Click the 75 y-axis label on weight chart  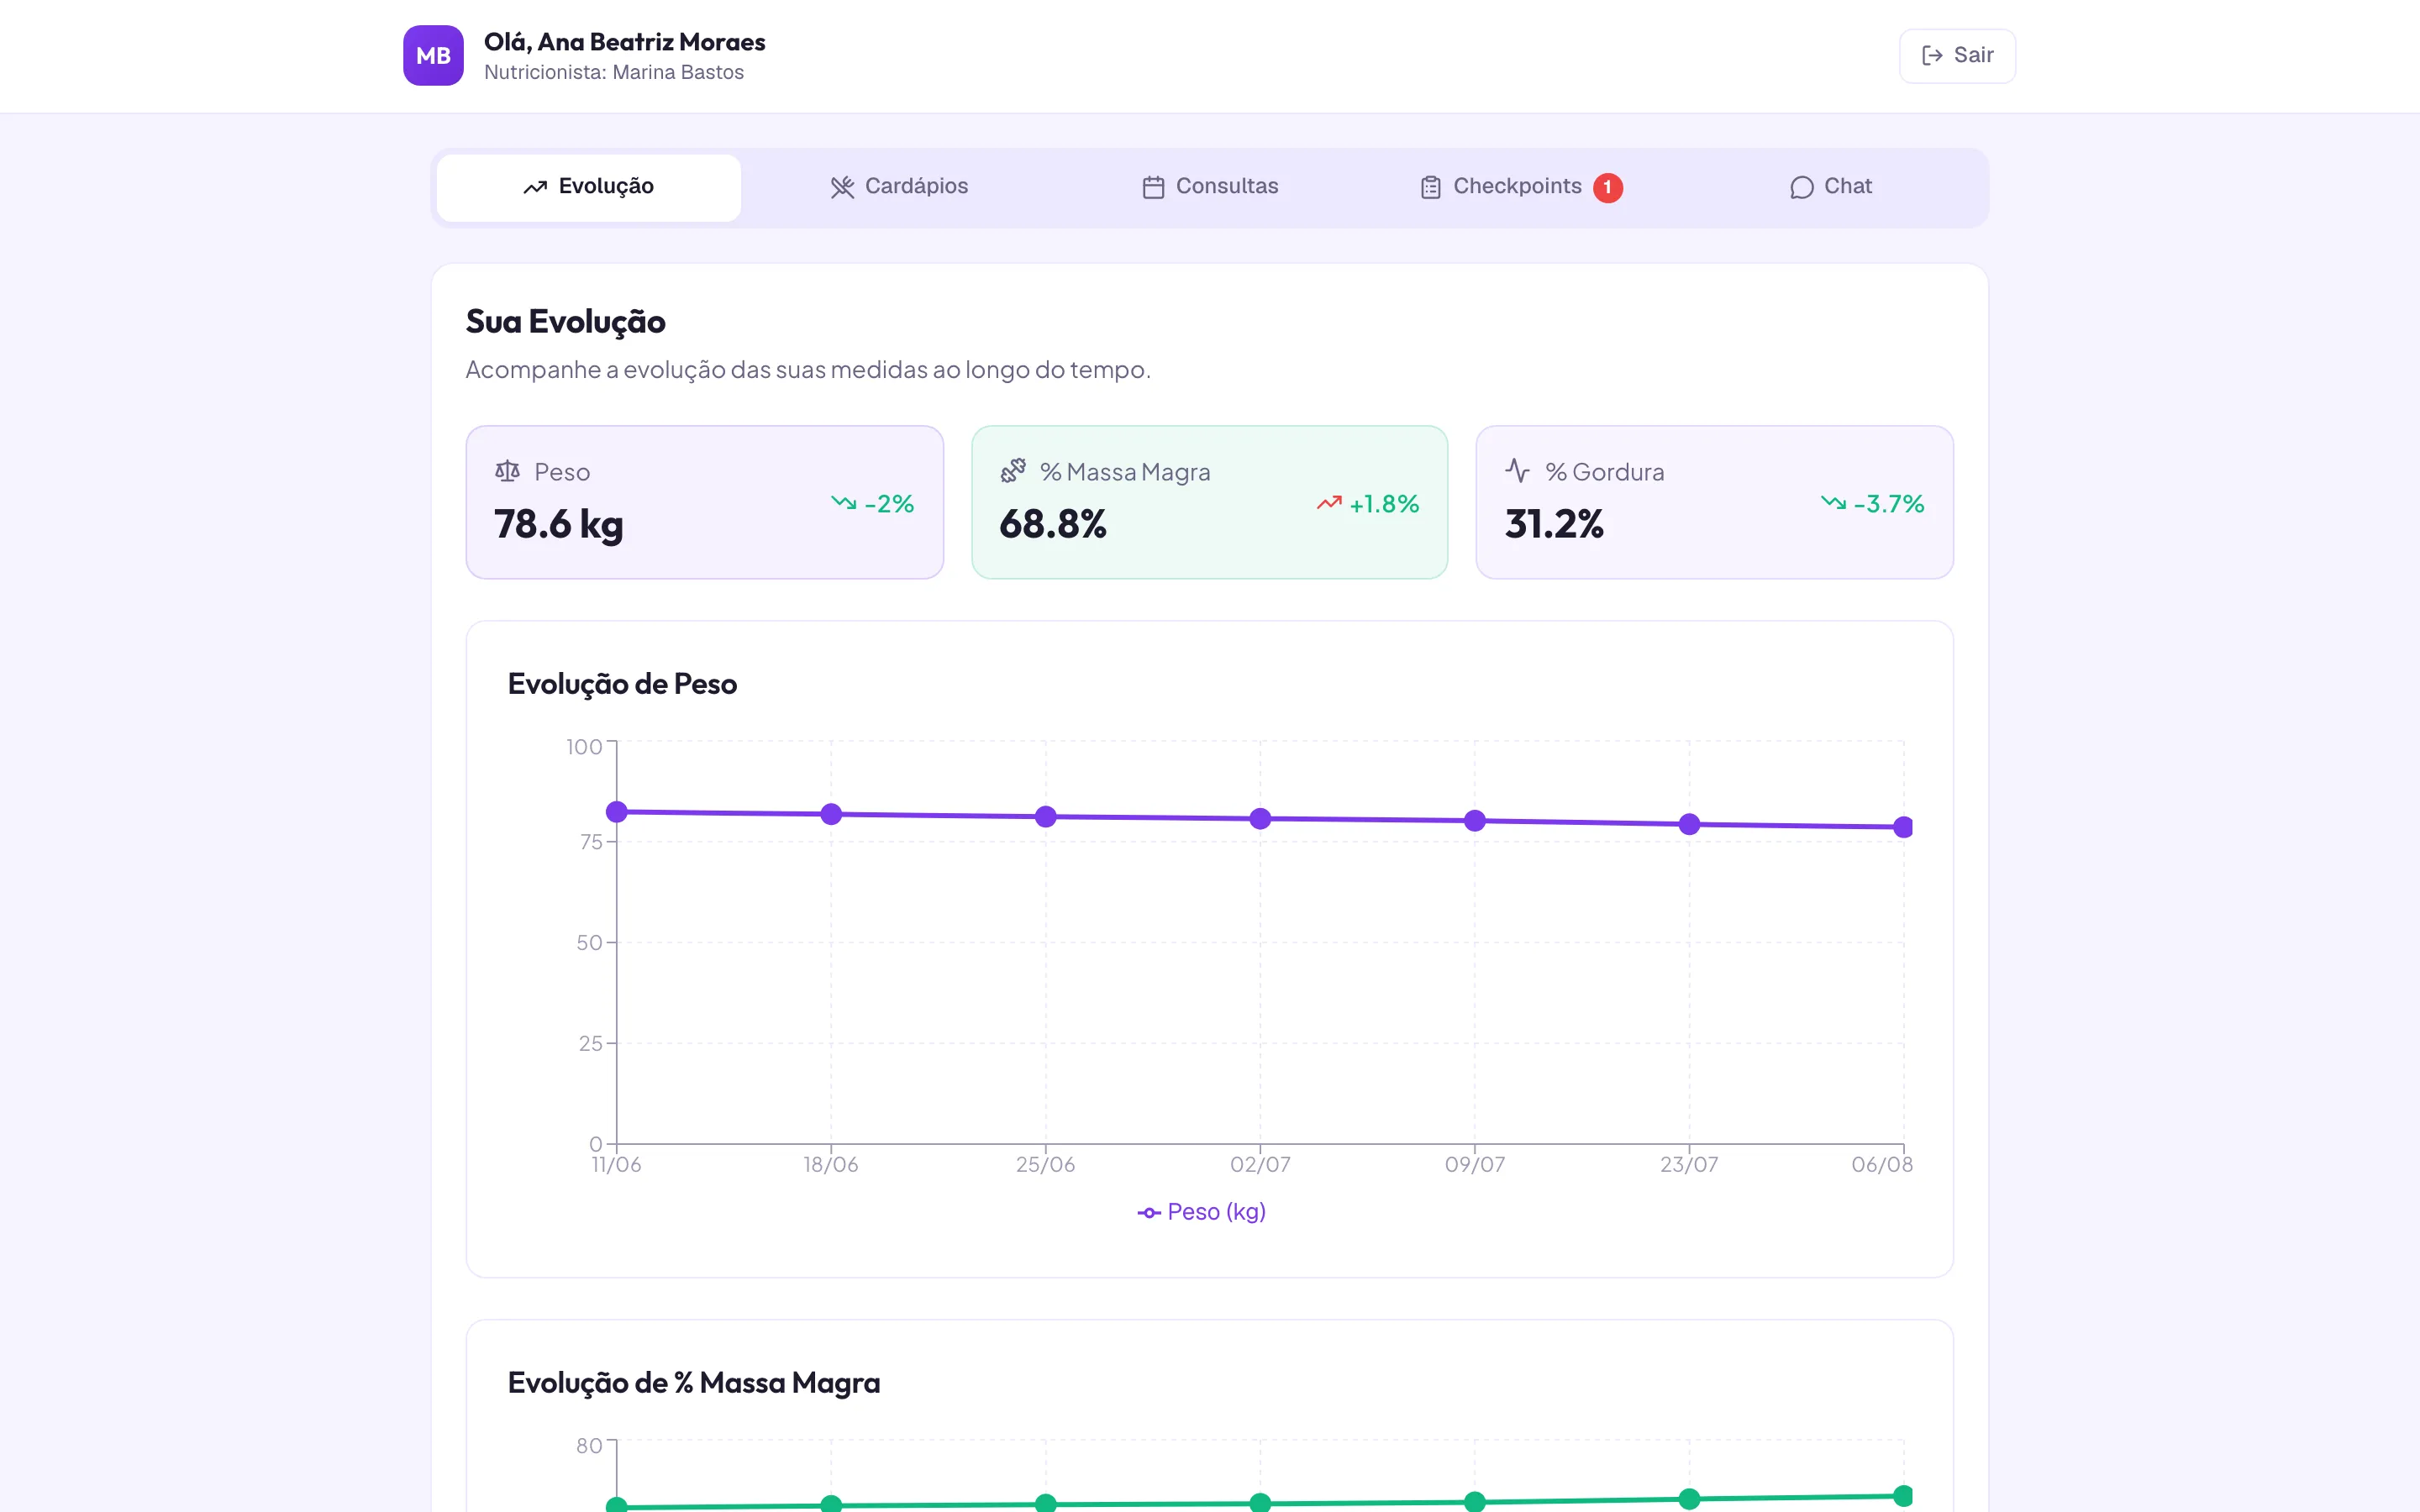click(x=591, y=842)
